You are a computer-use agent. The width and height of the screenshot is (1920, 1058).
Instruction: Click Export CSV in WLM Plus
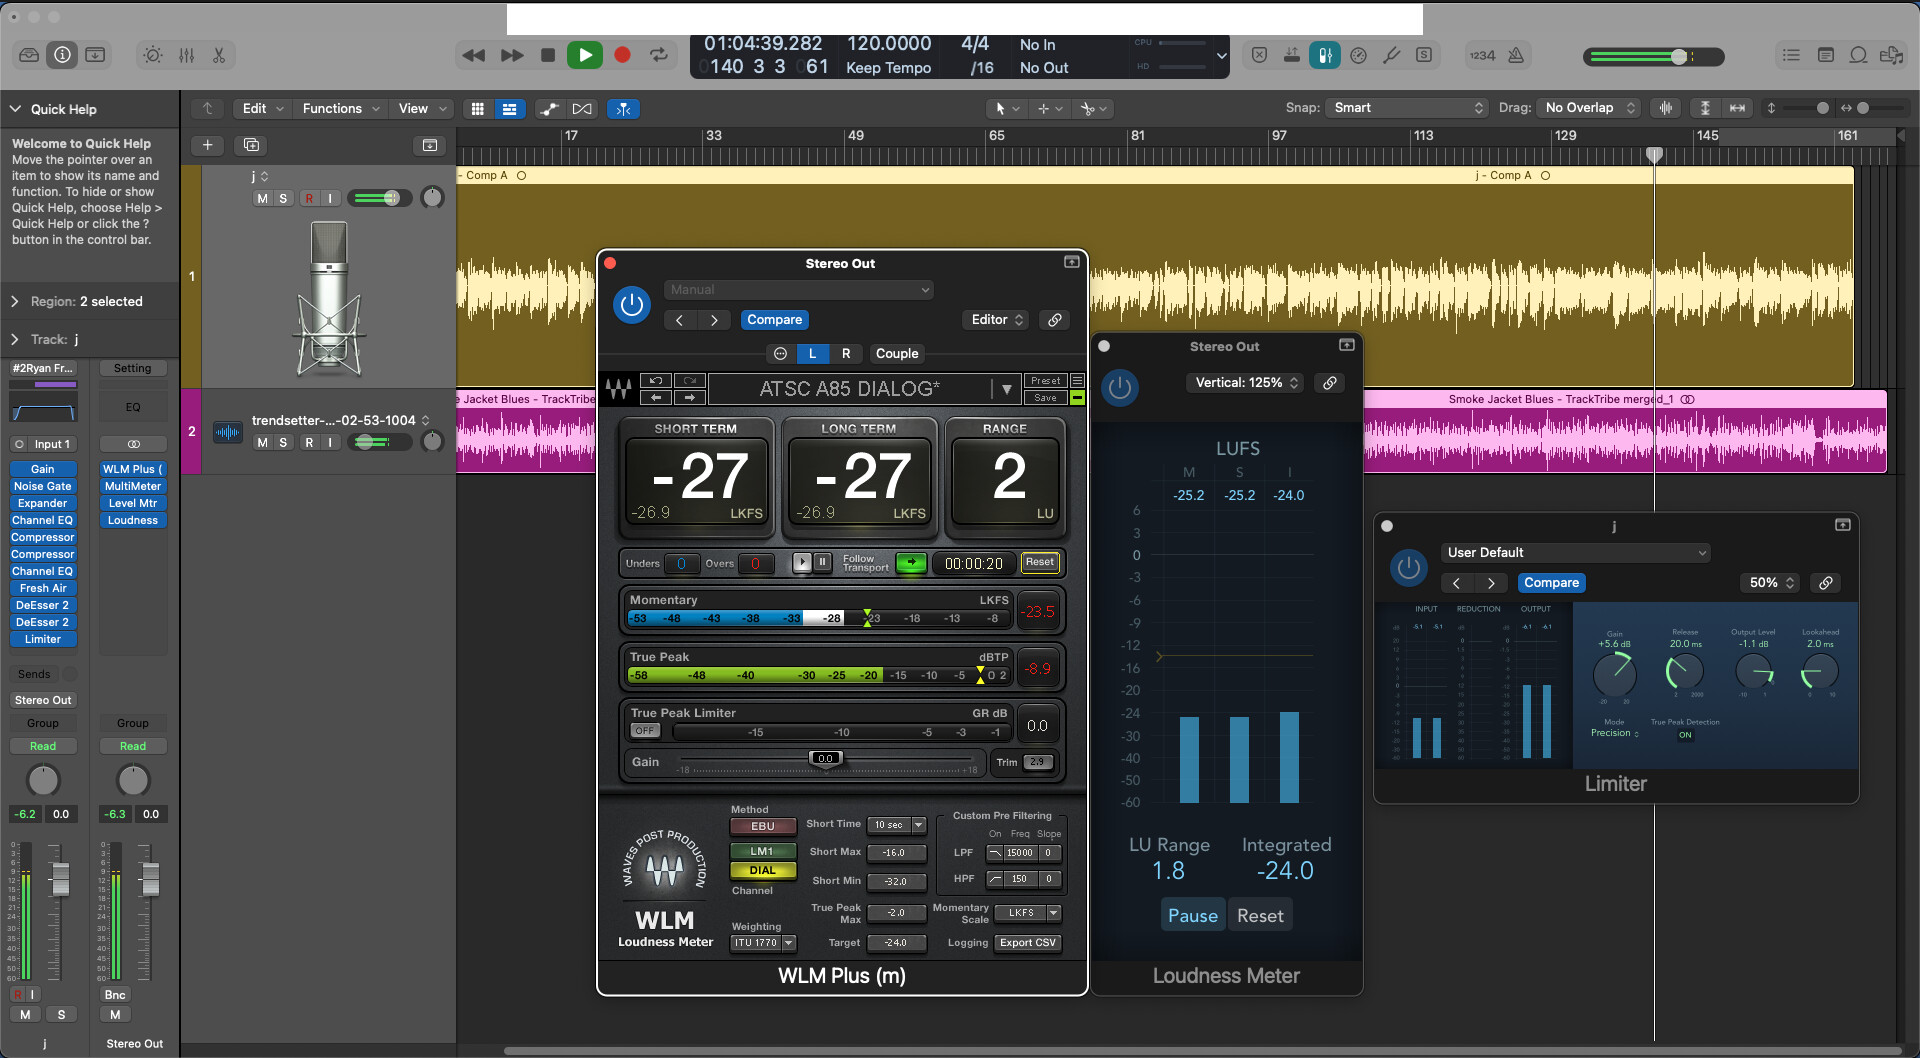point(1027,943)
